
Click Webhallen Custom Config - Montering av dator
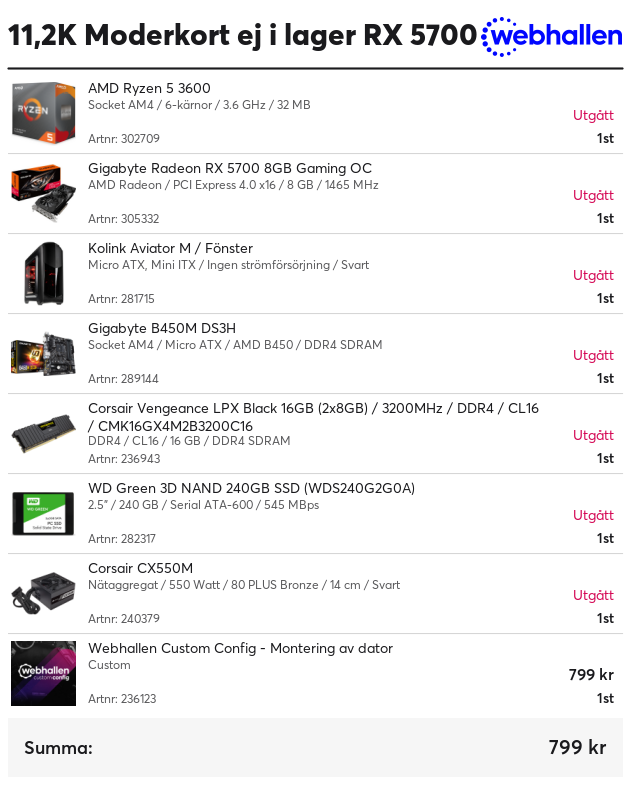pos(241,648)
